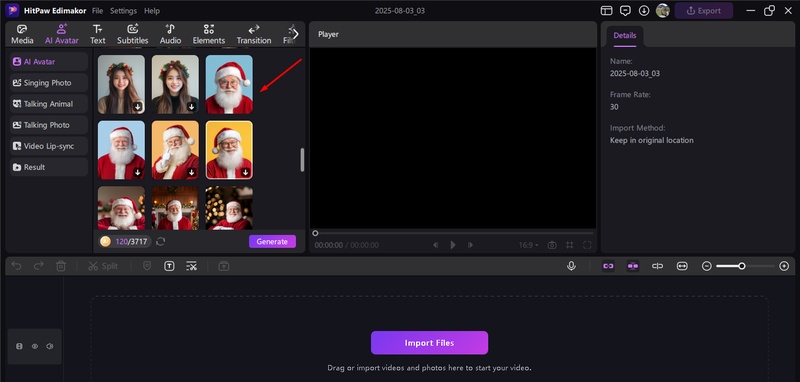Open the Elements tab
The height and width of the screenshot is (382, 800).
click(209, 35)
